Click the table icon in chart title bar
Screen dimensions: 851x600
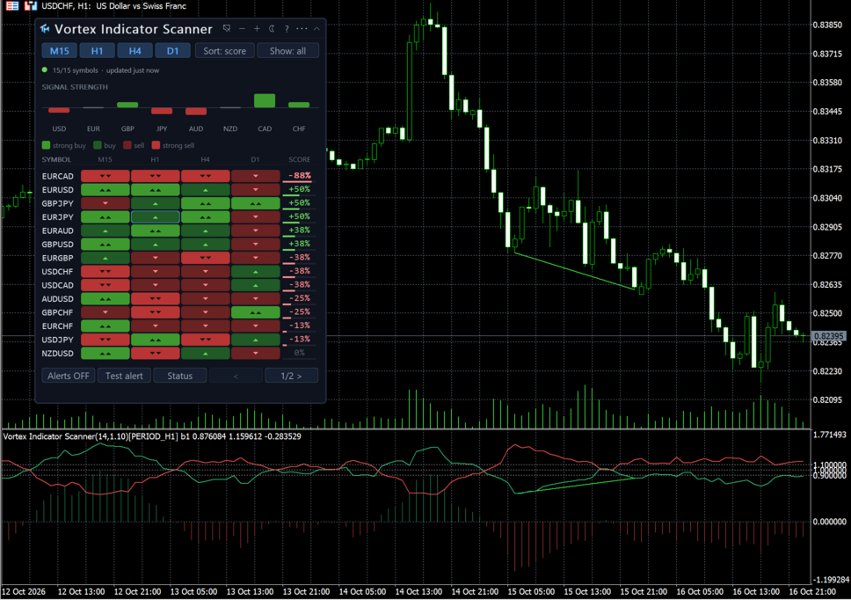pos(12,6)
